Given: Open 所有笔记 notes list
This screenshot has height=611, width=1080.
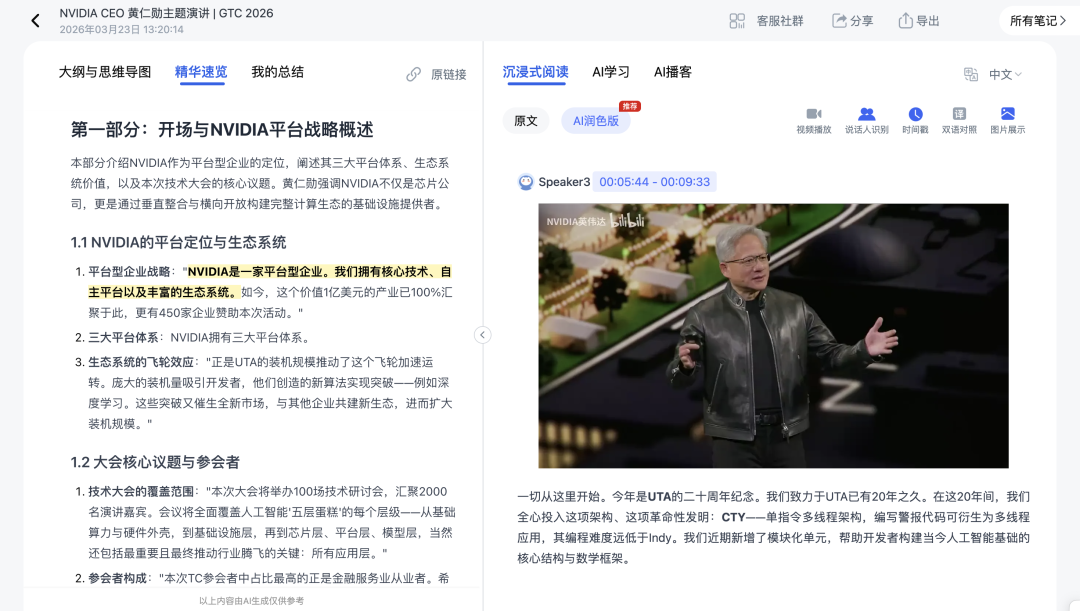Looking at the screenshot, I should [x=1038, y=21].
